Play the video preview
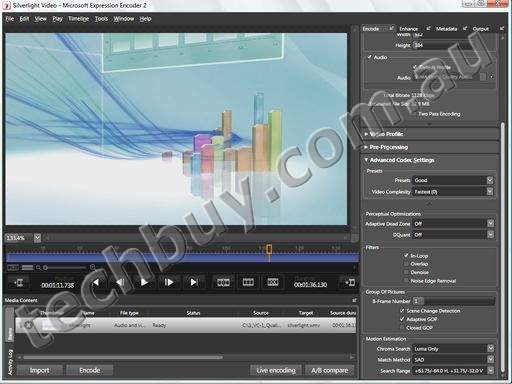512x384 pixels. [x=144, y=282]
